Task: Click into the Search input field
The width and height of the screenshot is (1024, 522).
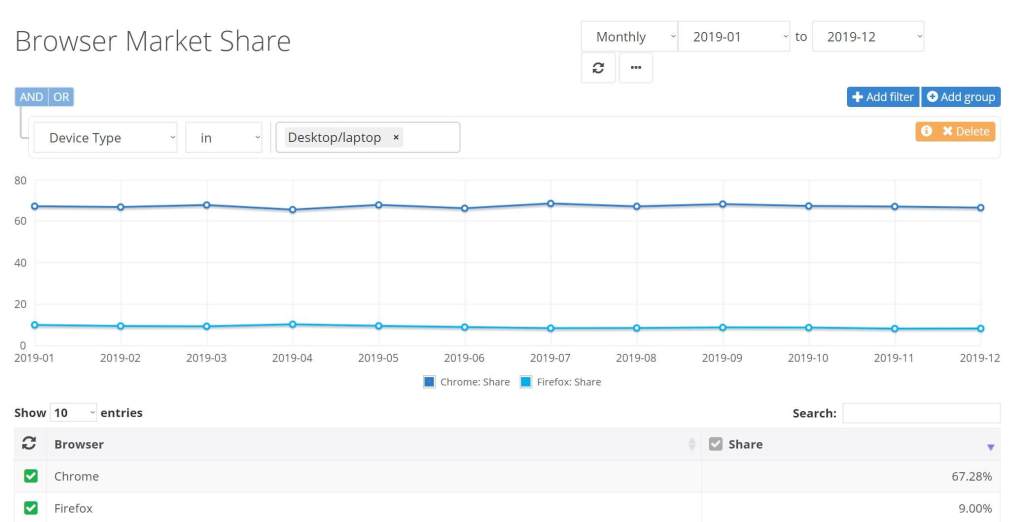Action: click(920, 413)
